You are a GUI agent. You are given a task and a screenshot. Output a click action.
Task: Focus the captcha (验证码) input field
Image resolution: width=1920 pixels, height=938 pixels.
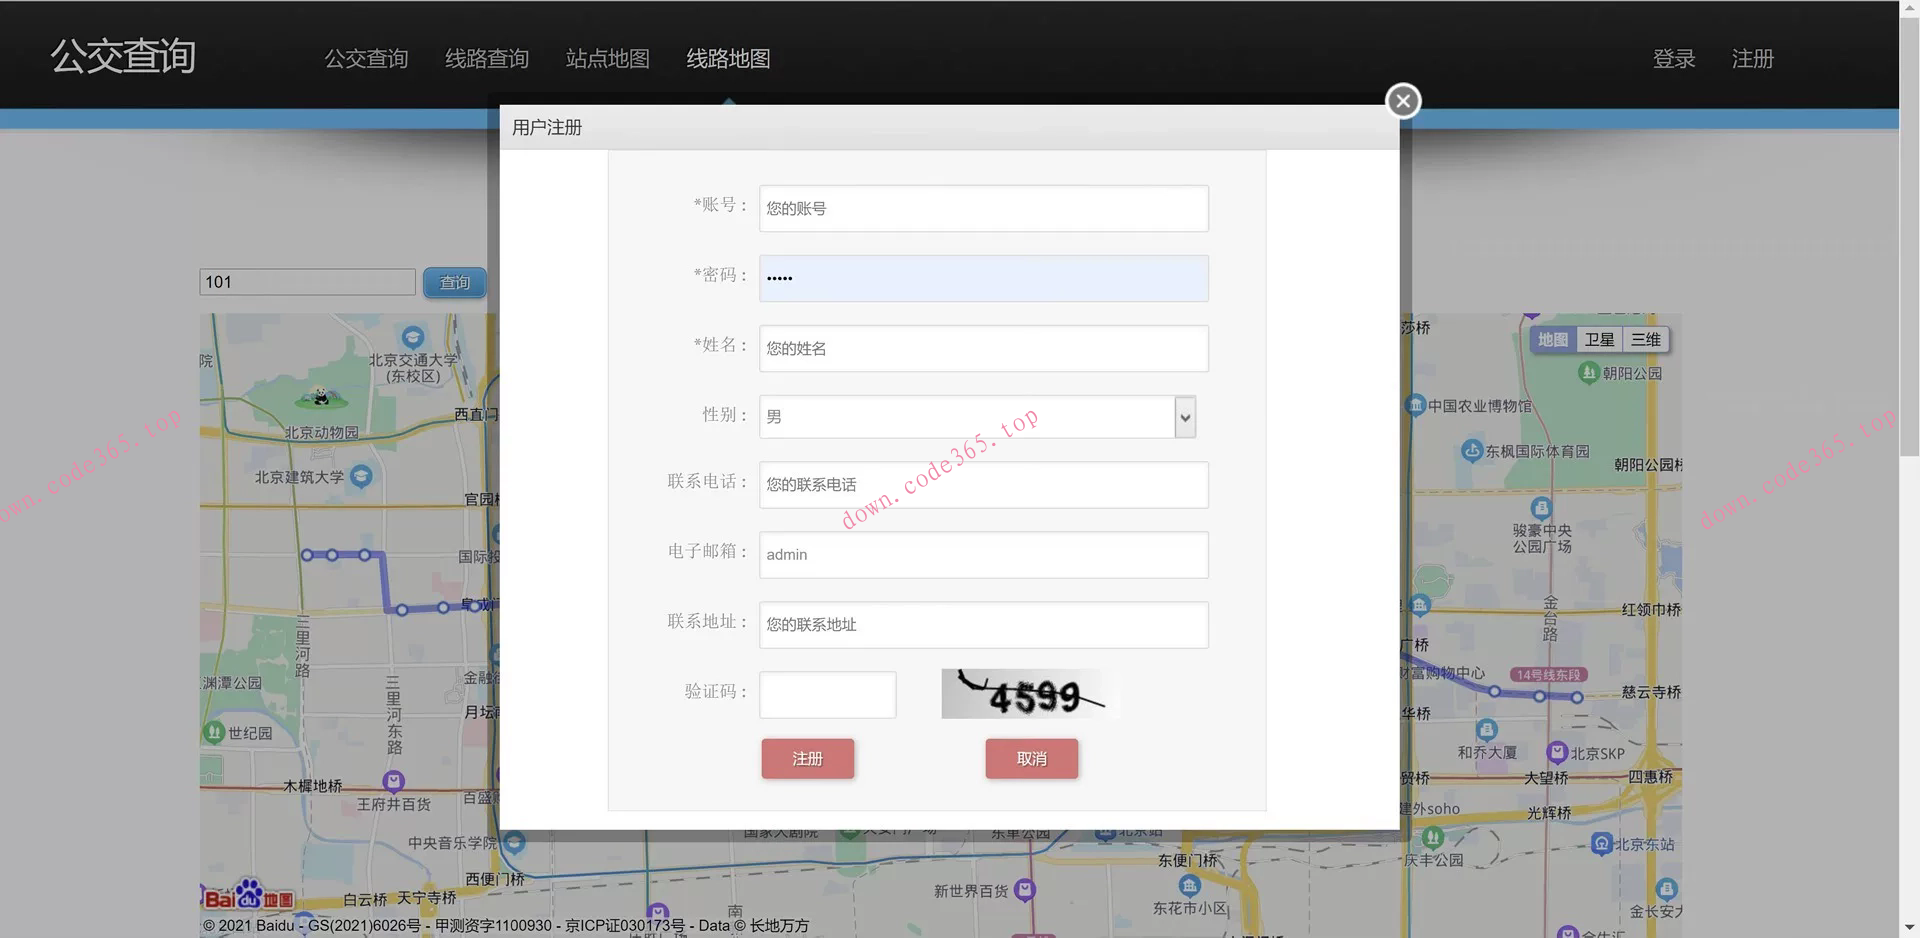tap(827, 695)
